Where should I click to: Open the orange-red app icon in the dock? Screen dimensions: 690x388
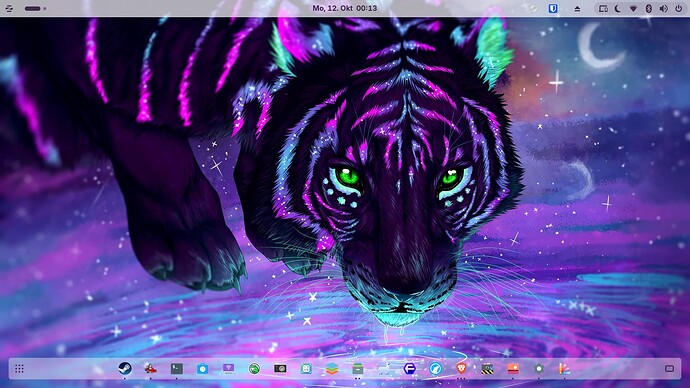pyautogui.click(x=513, y=369)
